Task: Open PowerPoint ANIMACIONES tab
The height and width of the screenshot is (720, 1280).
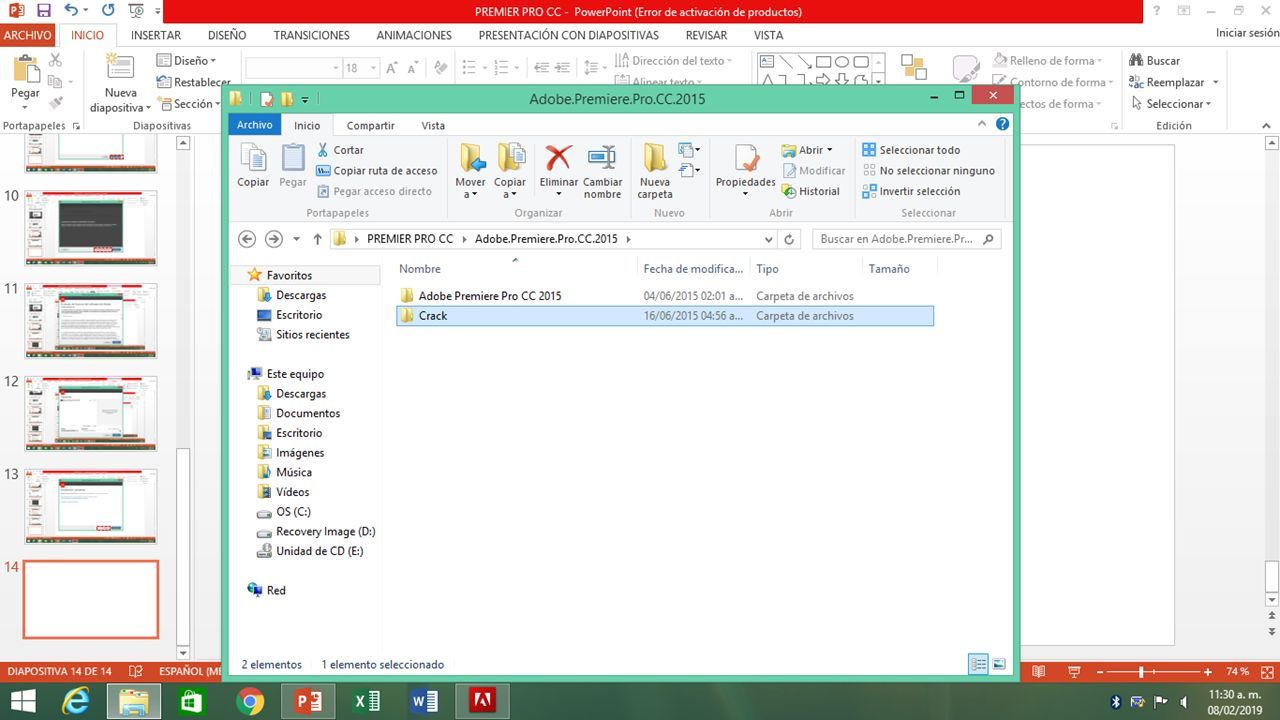Action: [x=414, y=35]
